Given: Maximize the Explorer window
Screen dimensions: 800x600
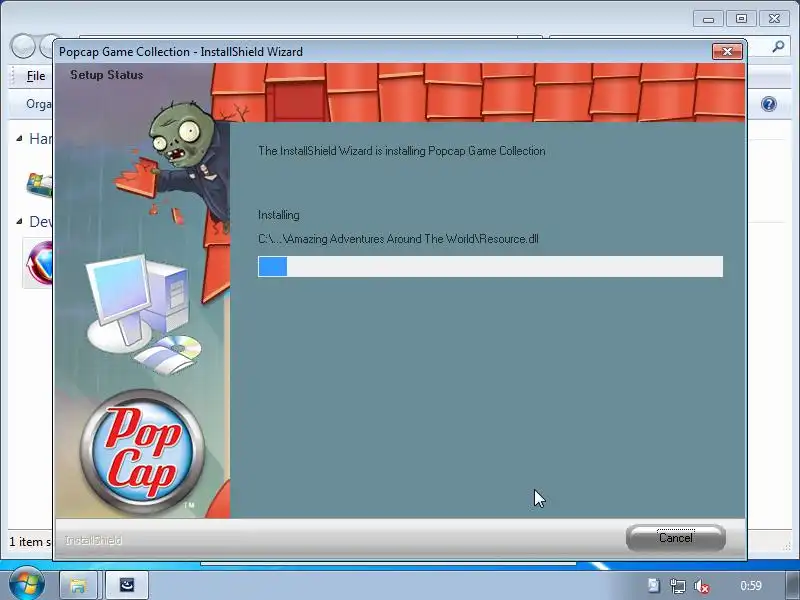Looking at the screenshot, I should tap(741, 19).
